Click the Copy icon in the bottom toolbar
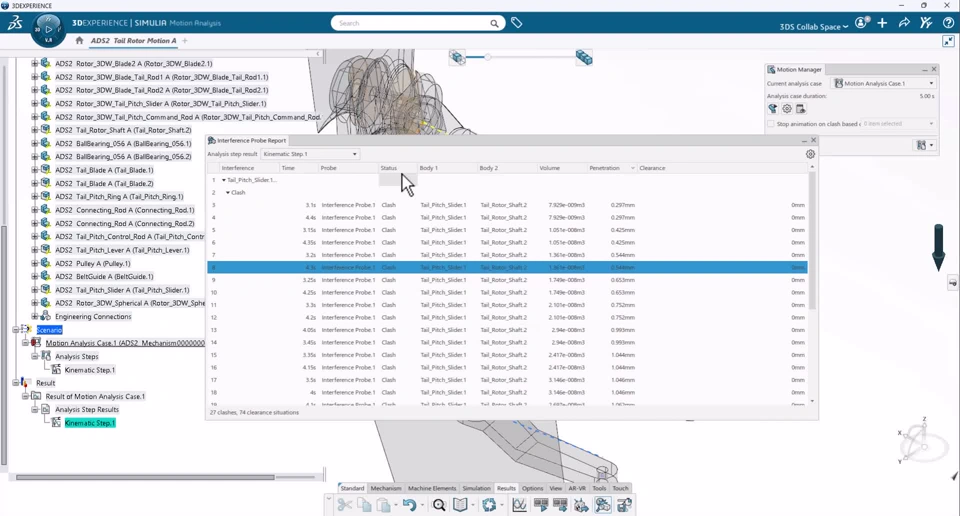 coord(364,505)
